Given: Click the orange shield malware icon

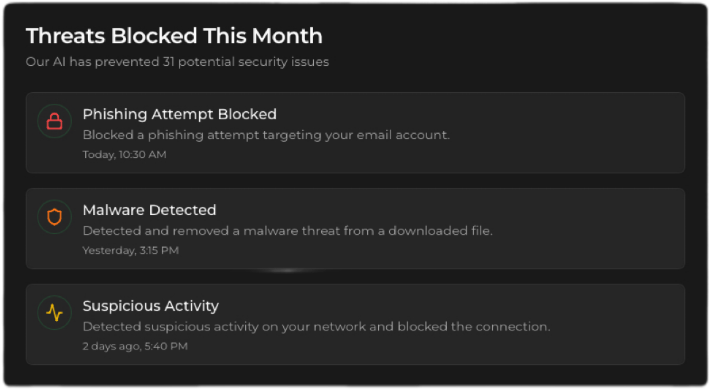Looking at the screenshot, I should click(x=54, y=217).
